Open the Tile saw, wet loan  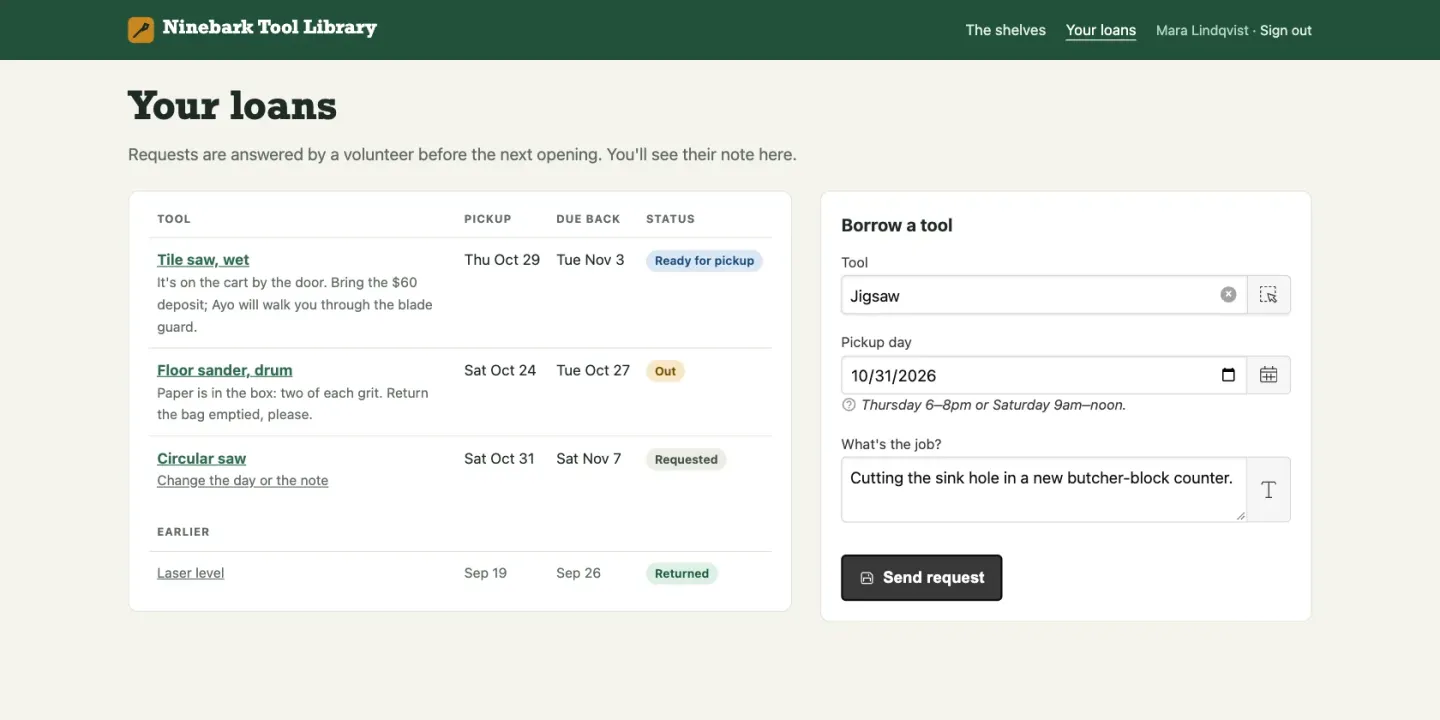click(203, 259)
